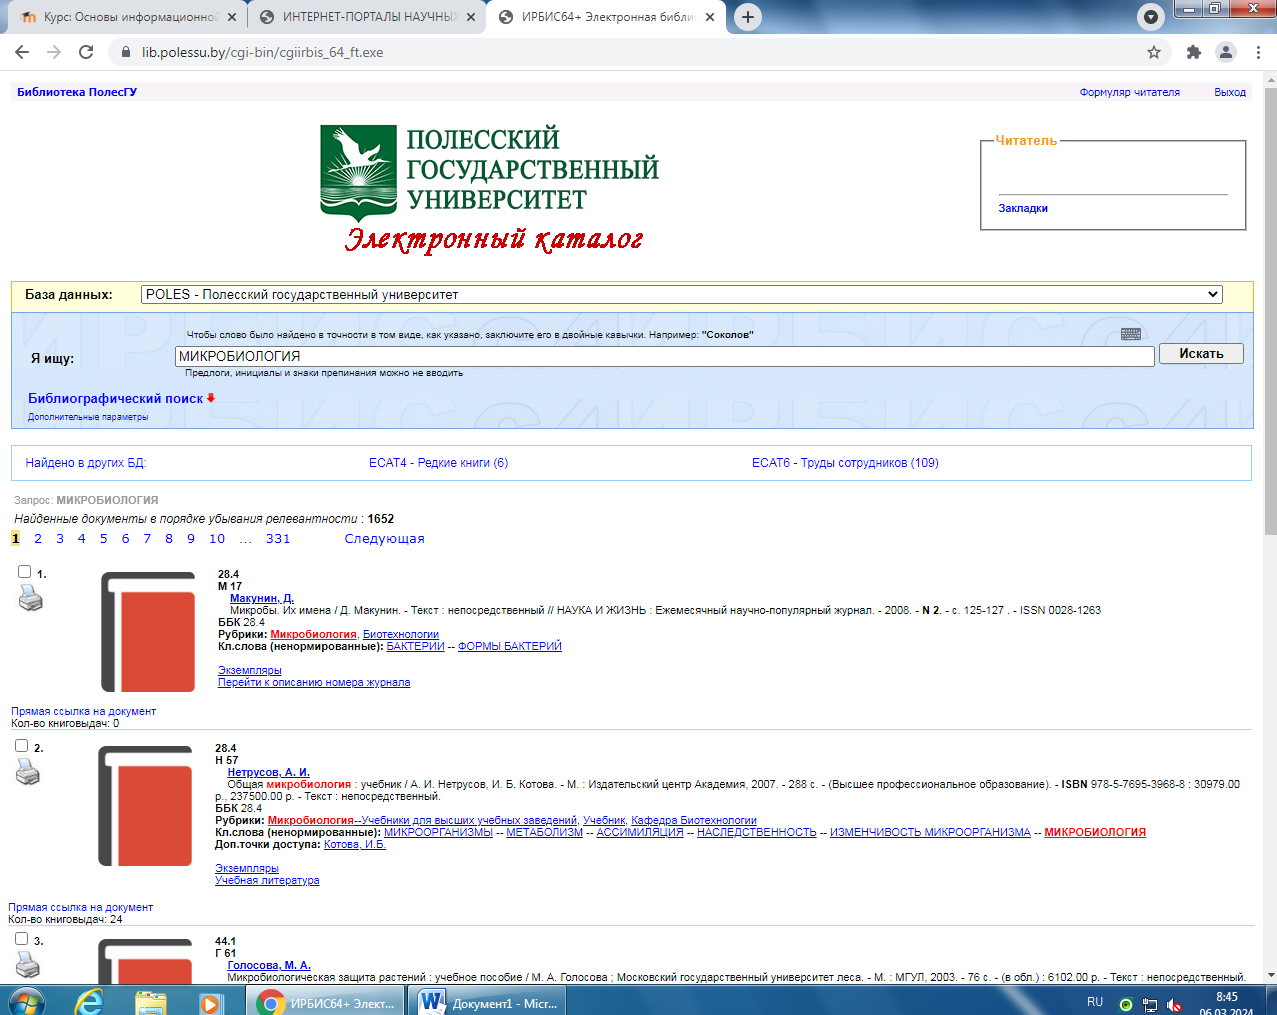1277x1015 pixels.
Task: Go to results page 10
Action: [x=217, y=538]
